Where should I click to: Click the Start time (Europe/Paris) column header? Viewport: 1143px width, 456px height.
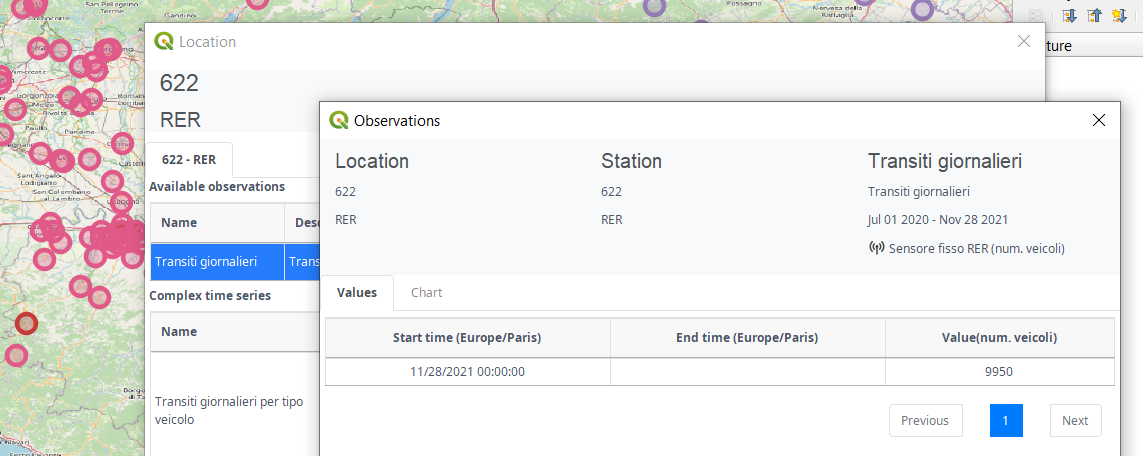click(x=467, y=337)
